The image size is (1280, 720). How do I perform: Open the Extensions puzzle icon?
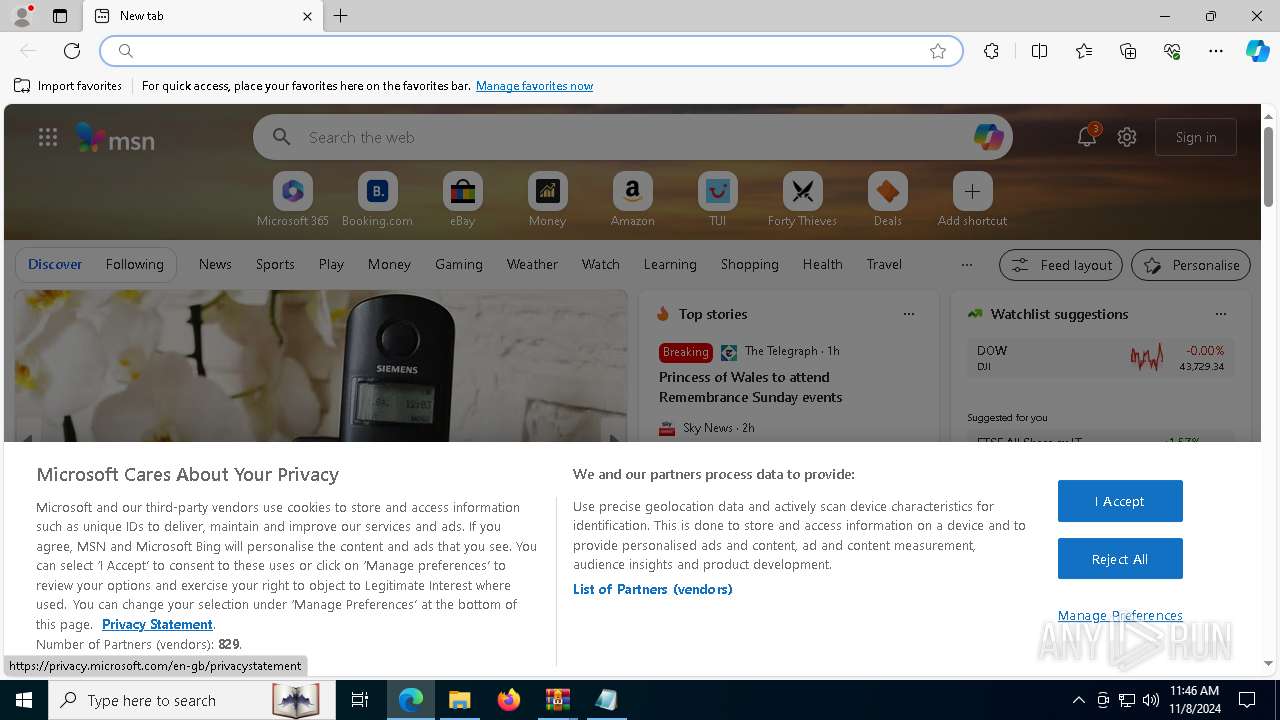(991, 51)
